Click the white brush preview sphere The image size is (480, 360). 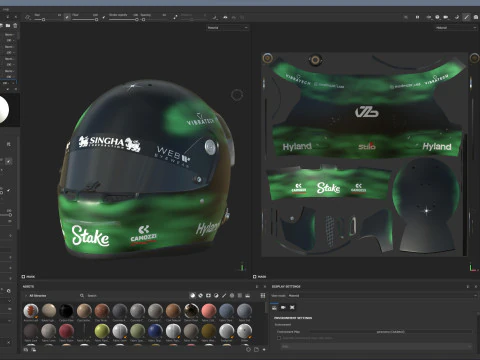(3, 109)
